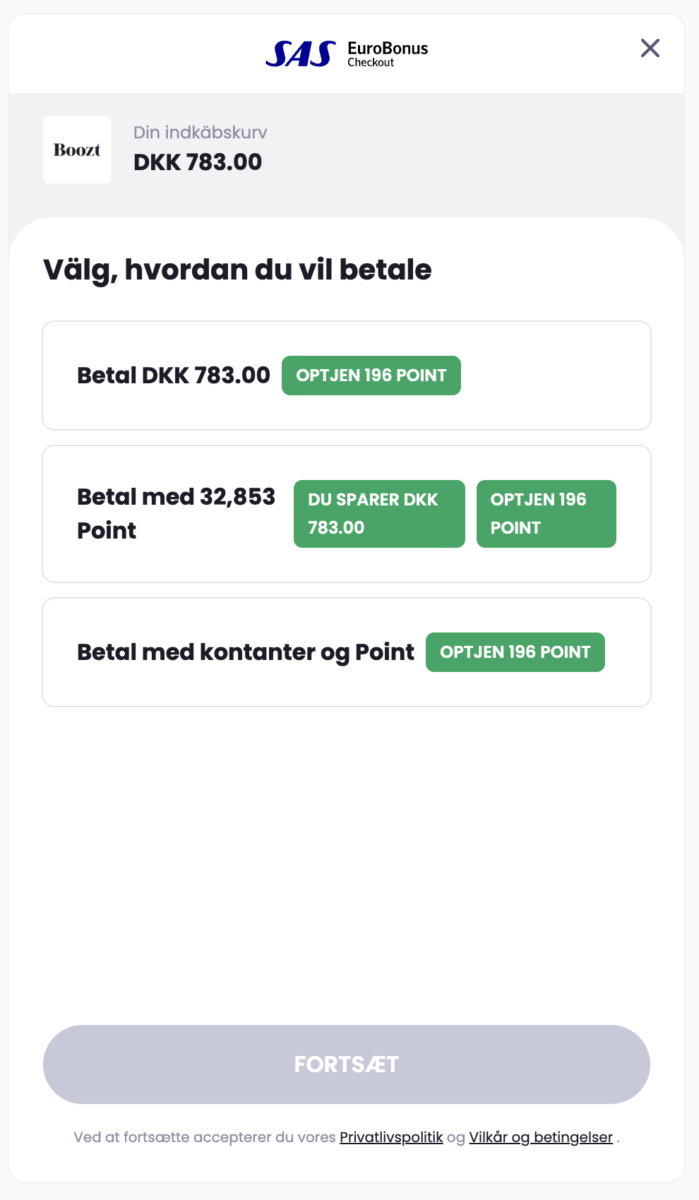The image size is (699, 1200).
Task: Click the 'Ved at fortsætte accepterer' disclaimer text
Action: pos(205,1137)
